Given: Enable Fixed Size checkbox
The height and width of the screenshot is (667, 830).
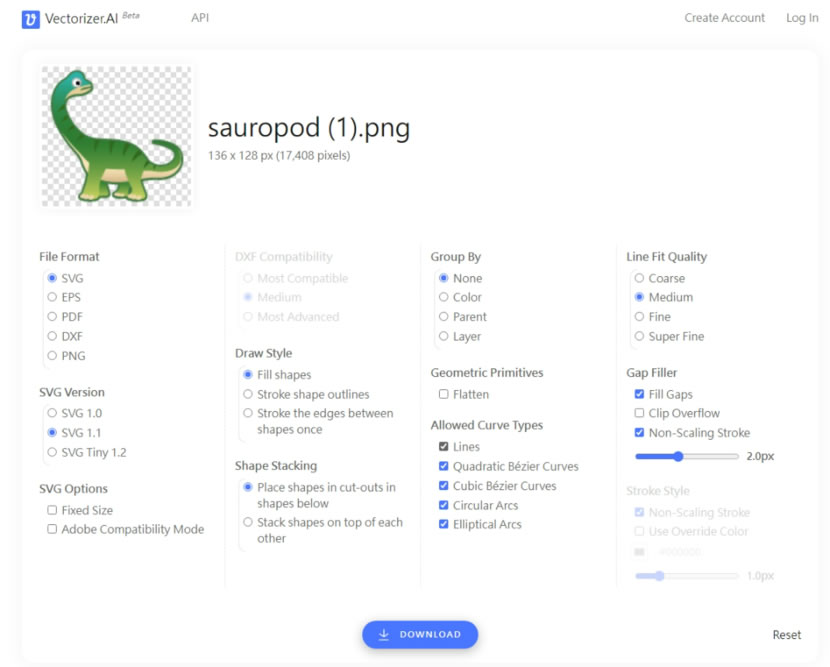Looking at the screenshot, I should pyautogui.click(x=52, y=510).
